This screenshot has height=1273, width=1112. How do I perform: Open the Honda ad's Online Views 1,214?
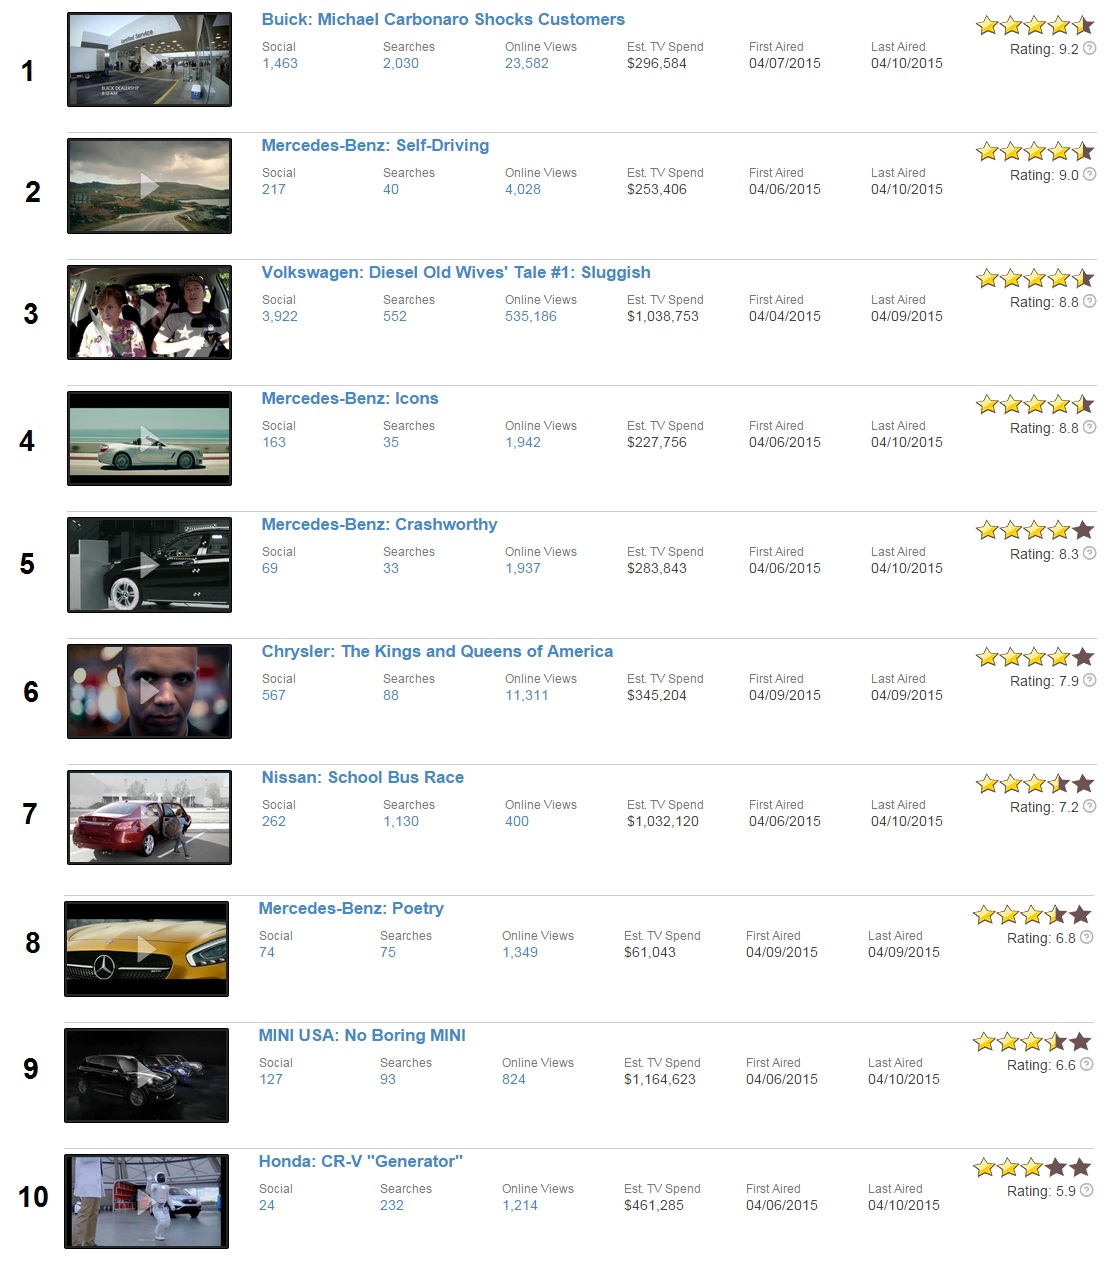click(520, 1205)
